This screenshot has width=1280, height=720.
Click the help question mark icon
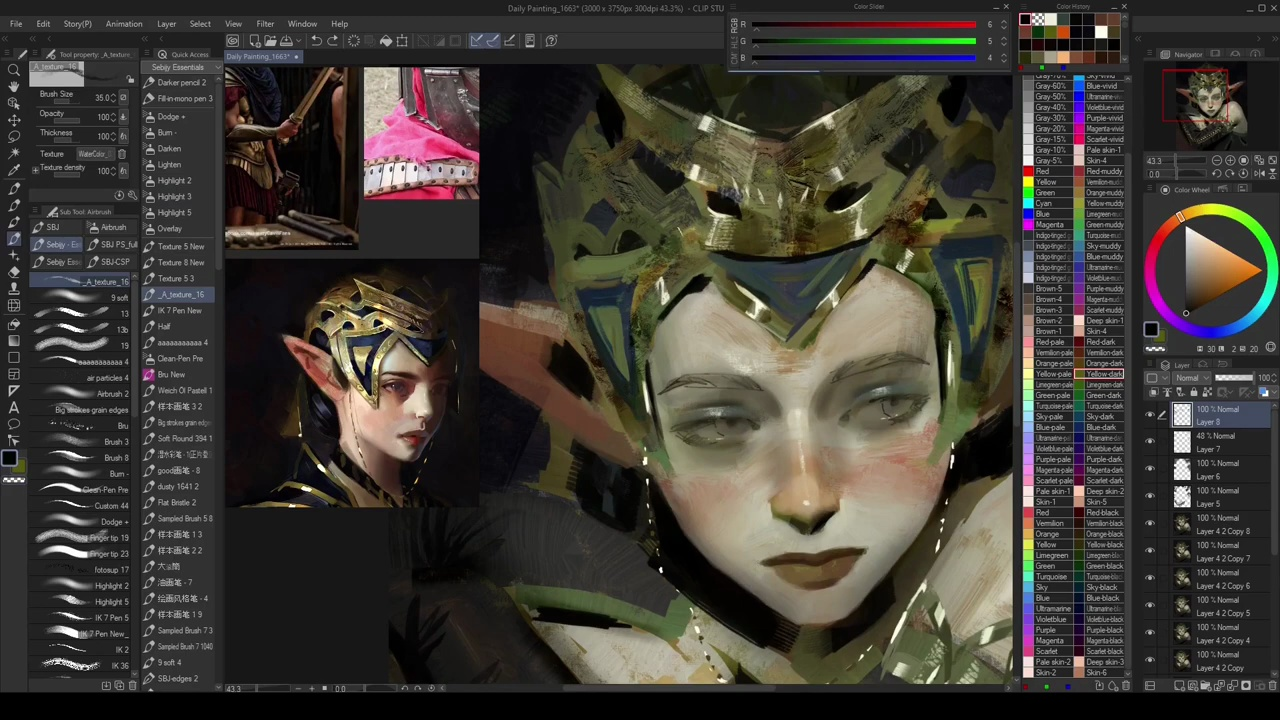pos(551,41)
